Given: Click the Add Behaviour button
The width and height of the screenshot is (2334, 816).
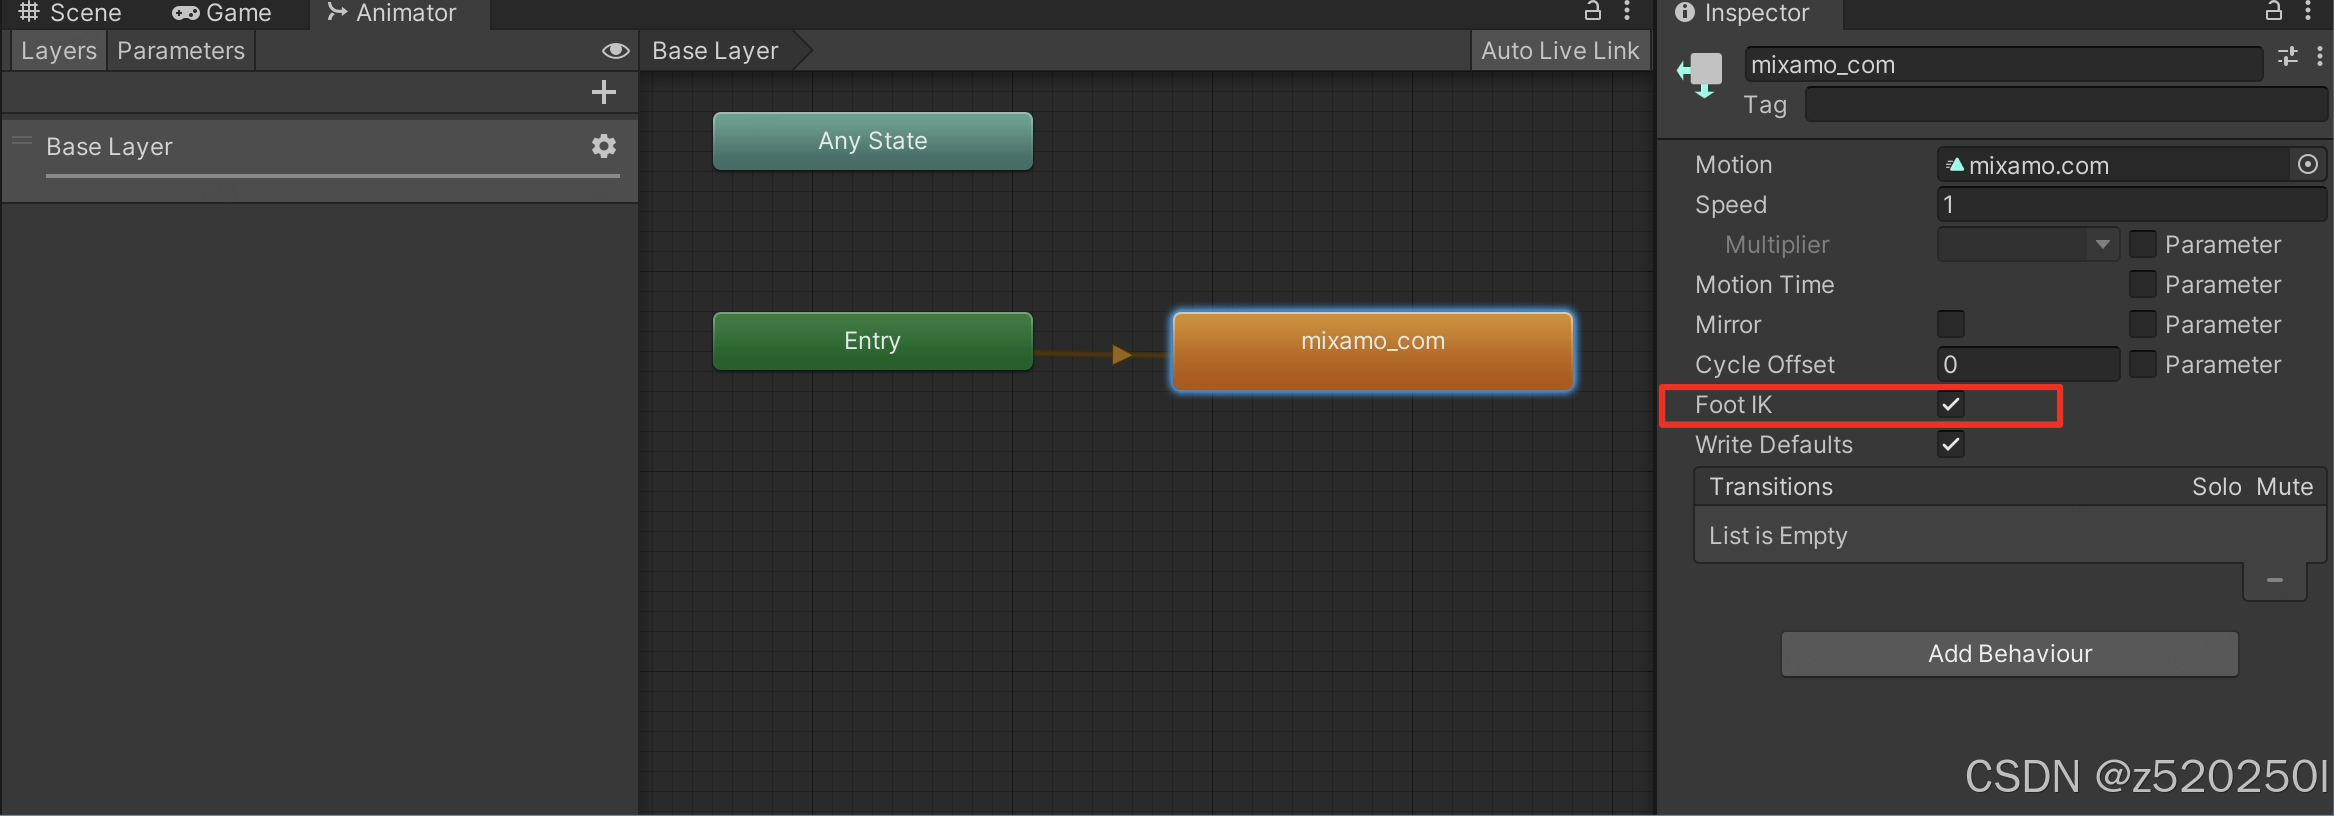Looking at the screenshot, I should [x=2010, y=654].
